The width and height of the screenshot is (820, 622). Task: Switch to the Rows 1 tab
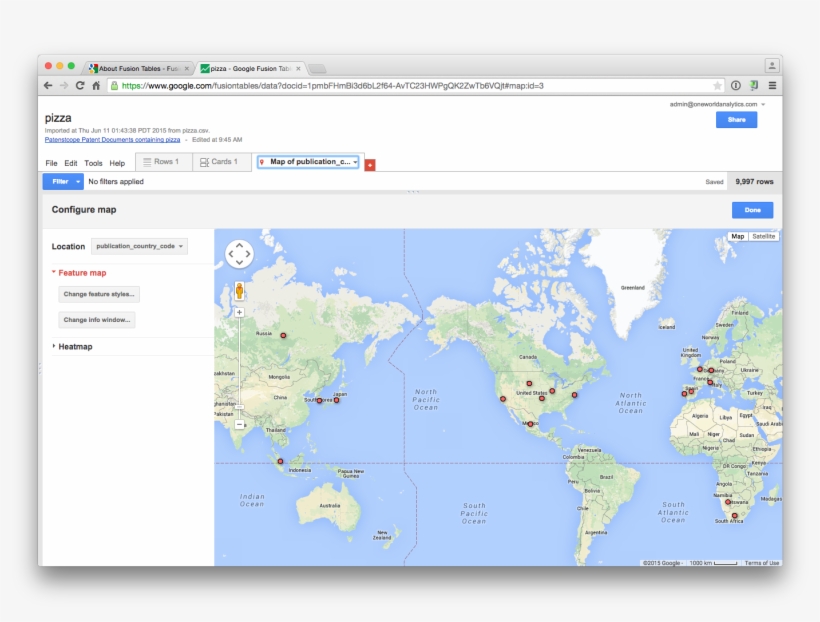tap(163, 161)
